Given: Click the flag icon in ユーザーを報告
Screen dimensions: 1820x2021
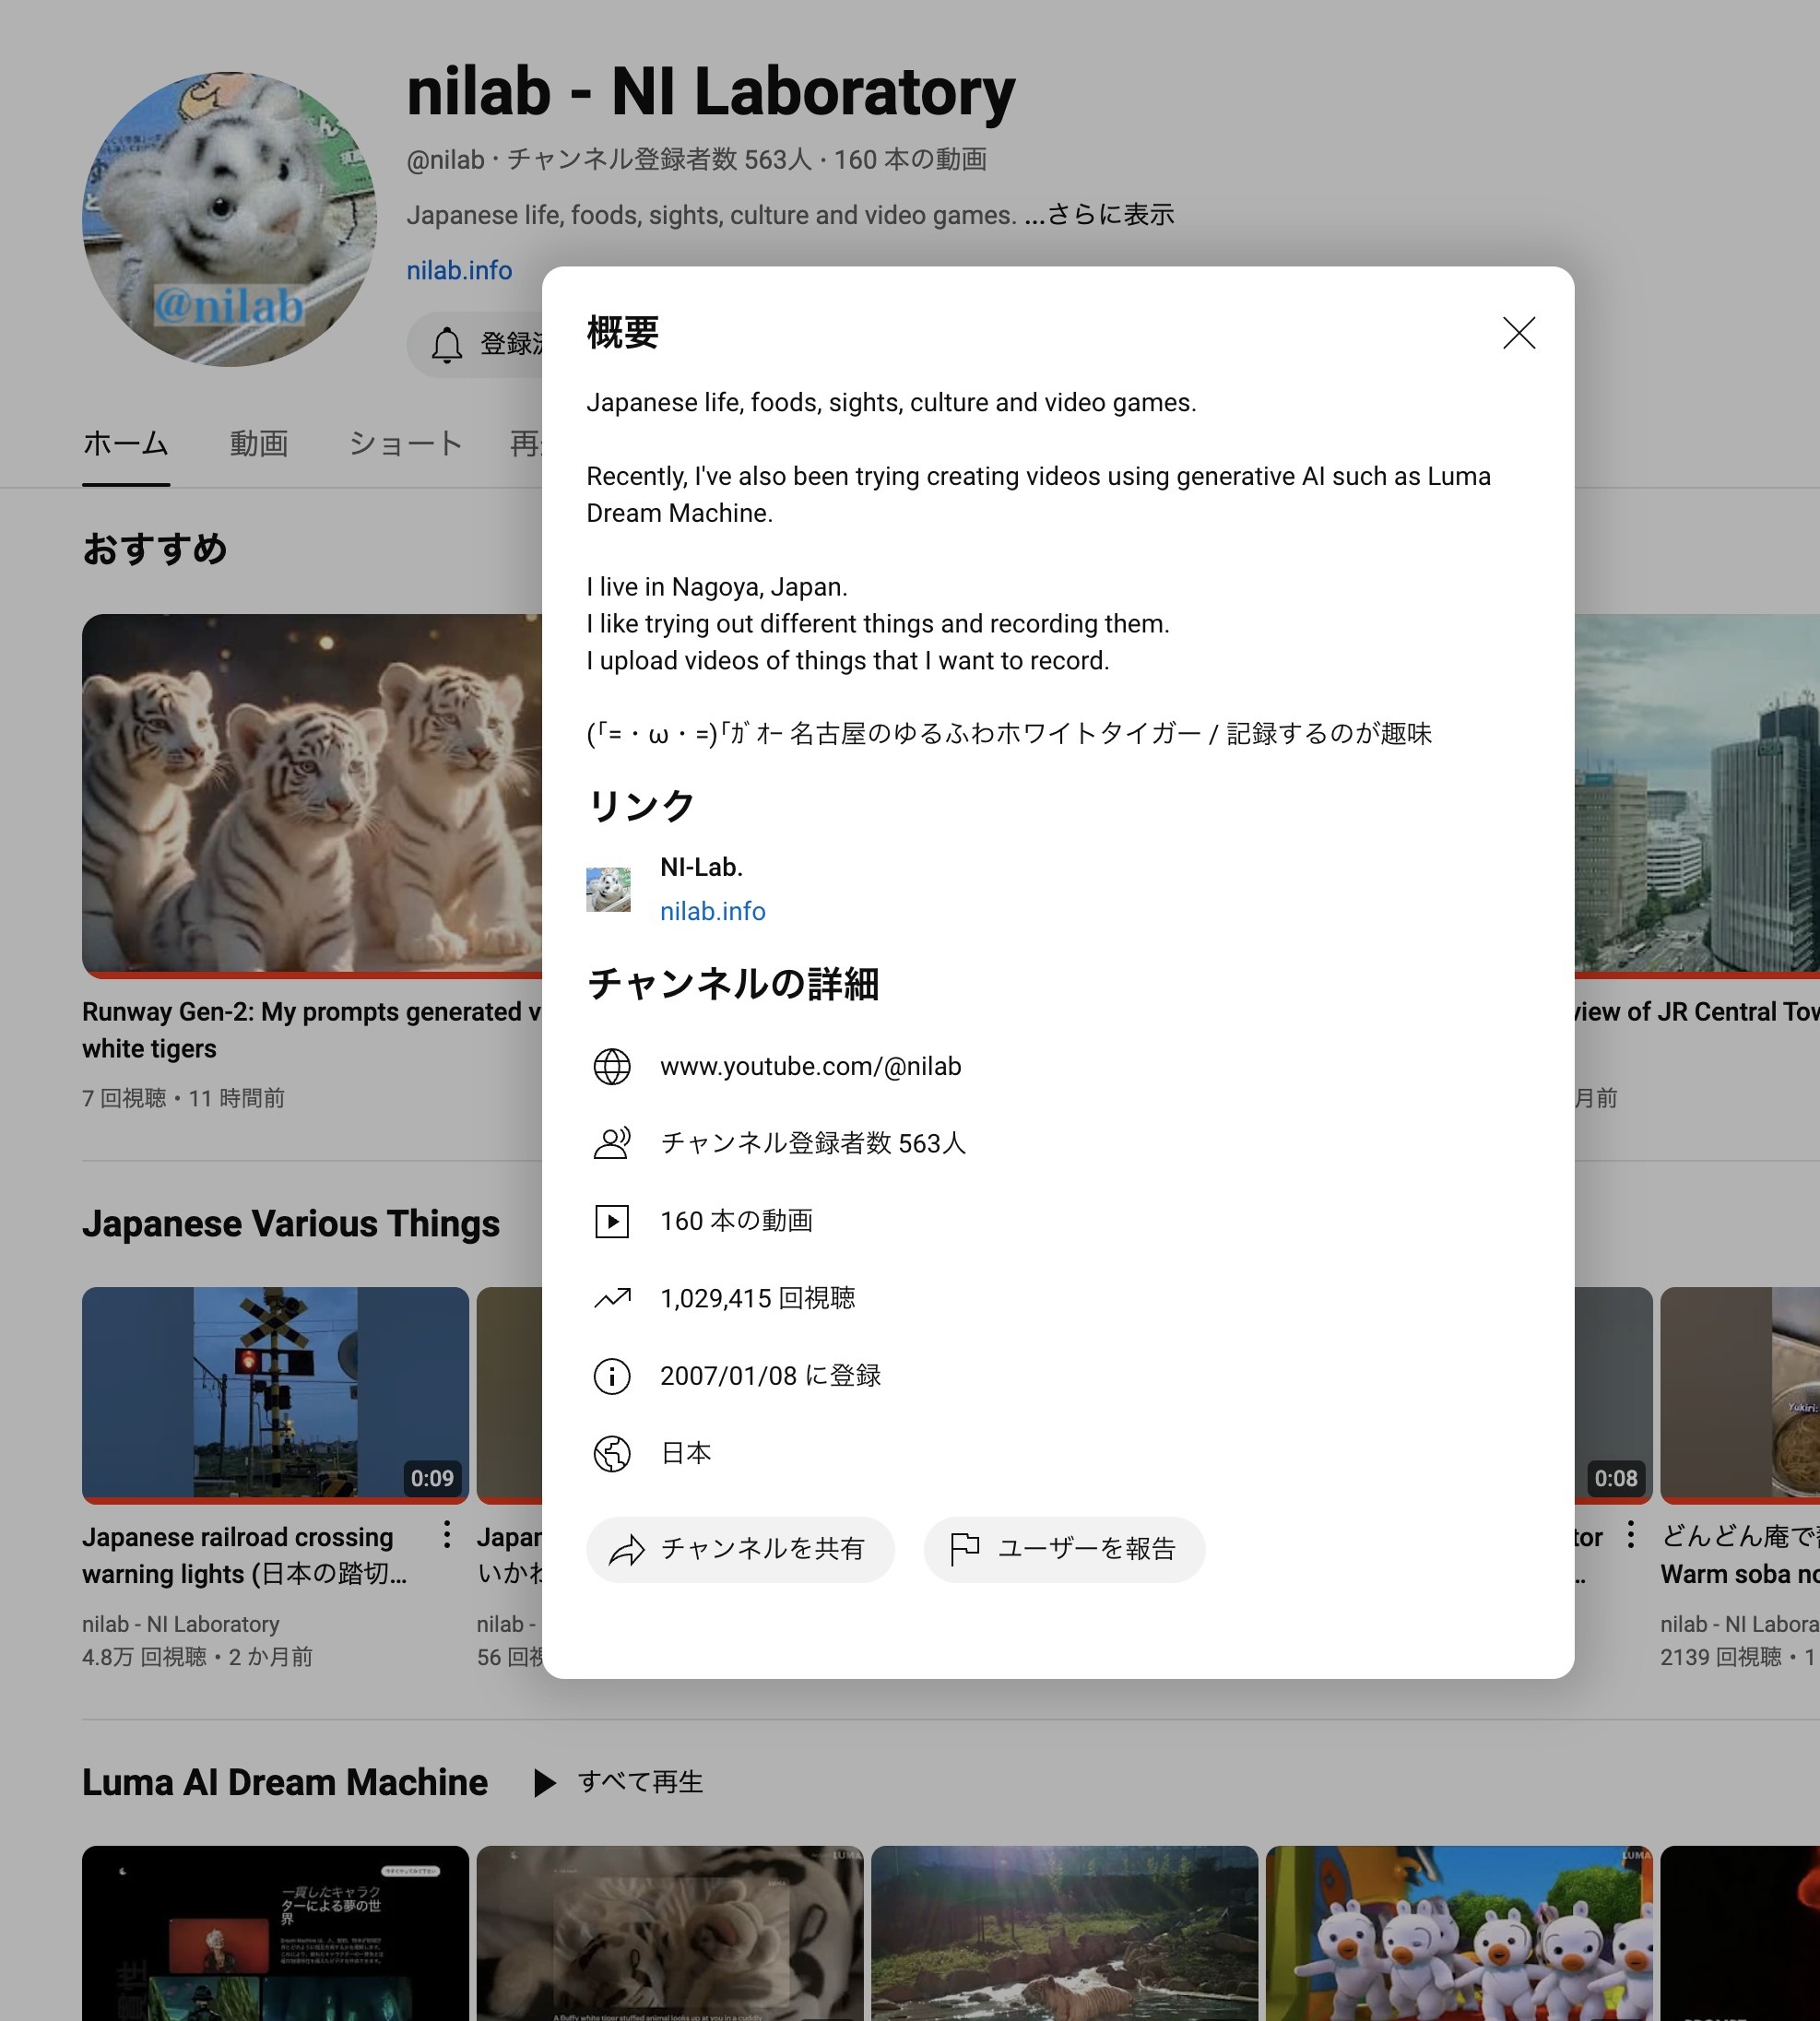Looking at the screenshot, I should point(964,1549).
